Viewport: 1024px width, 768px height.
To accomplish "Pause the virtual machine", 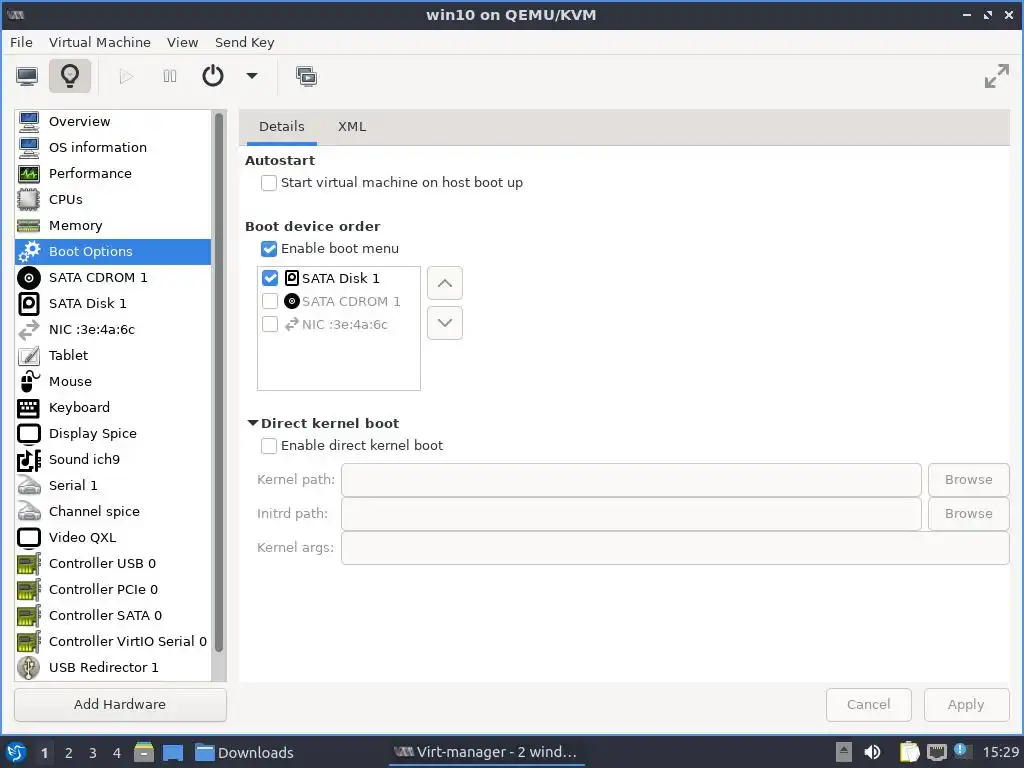I will [170, 76].
